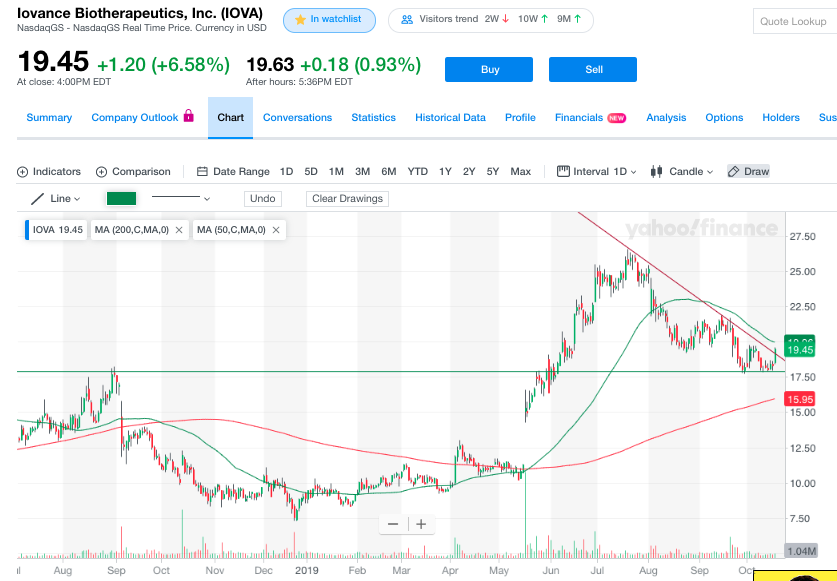Viewport: 837px width, 581px height.
Task: Select the 1M range
Action: pos(336,171)
